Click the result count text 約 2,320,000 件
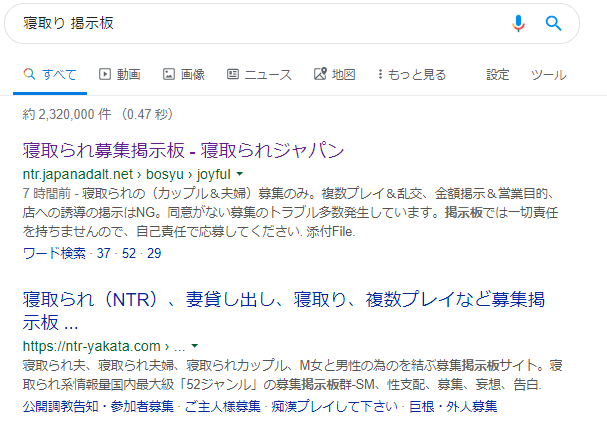This screenshot has width=607, height=421. click(x=67, y=115)
